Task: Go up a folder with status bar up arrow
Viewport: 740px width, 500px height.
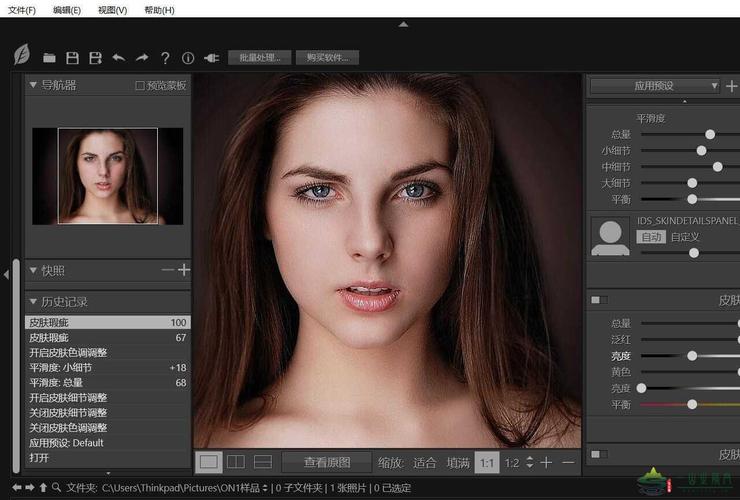Action: click(x=43, y=487)
